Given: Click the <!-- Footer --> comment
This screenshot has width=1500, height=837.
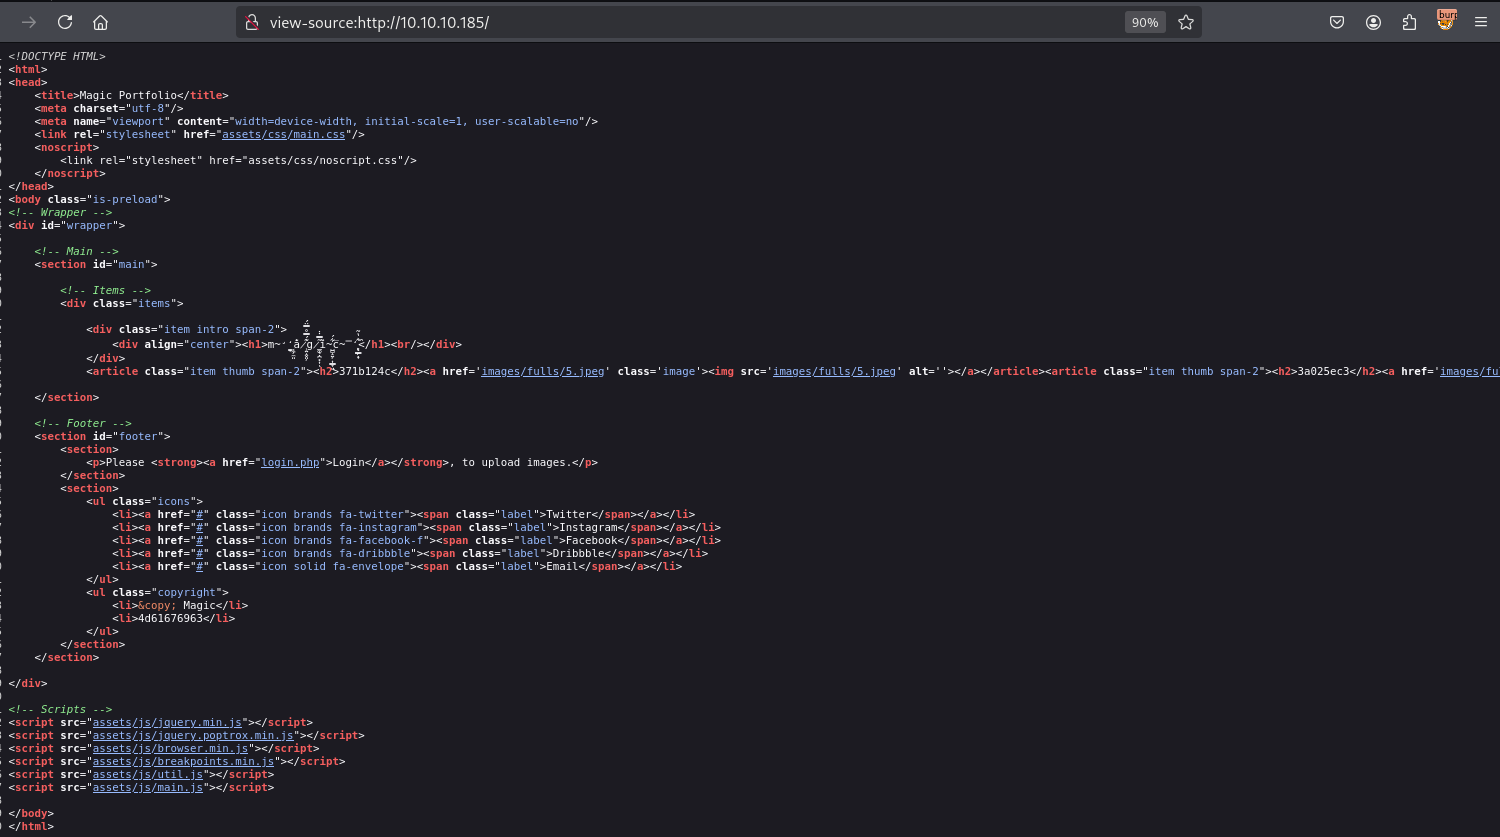Looking at the screenshot, I should pyautogui.click(x=83, y=423).
